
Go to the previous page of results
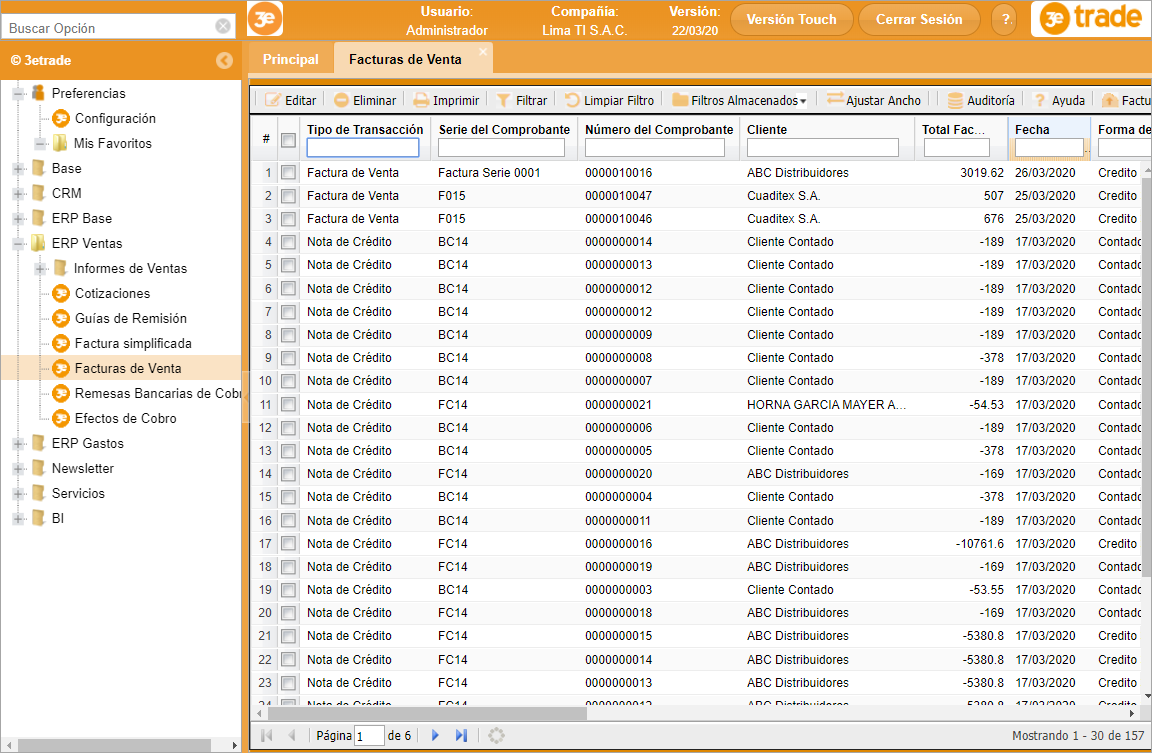[292, 735]
